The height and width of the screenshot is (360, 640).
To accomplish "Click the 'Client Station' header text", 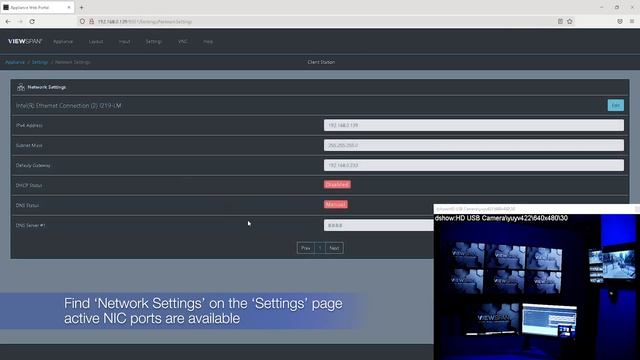I will (x=321, y=62).
